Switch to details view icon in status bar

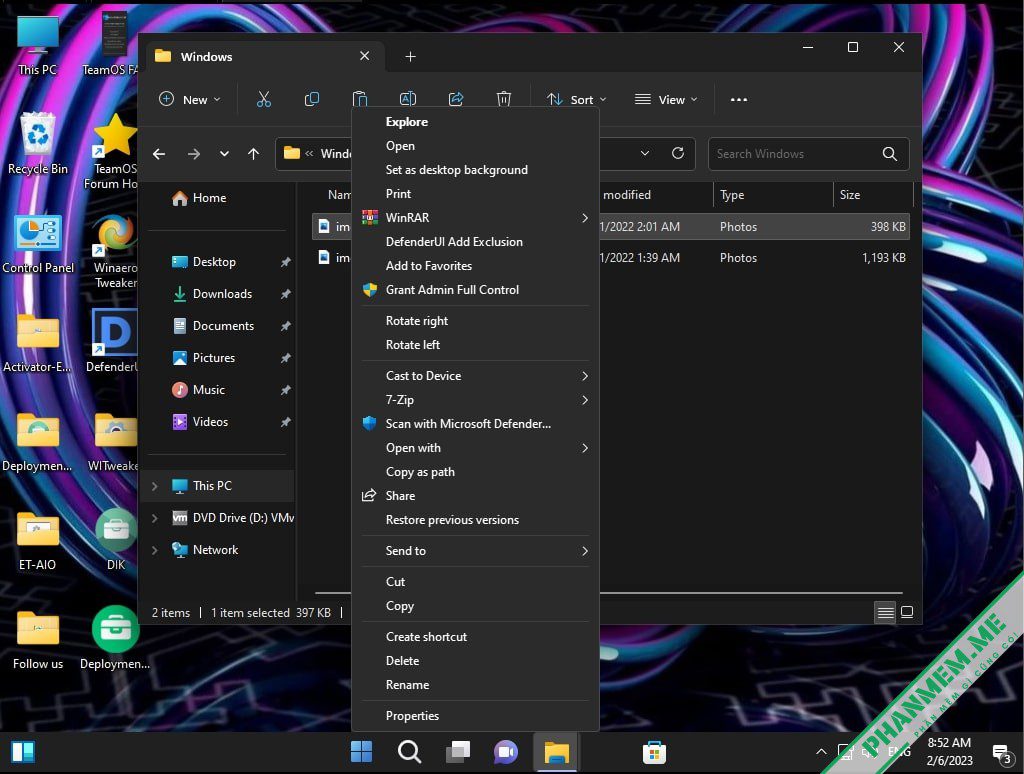[x=886, y=612]
